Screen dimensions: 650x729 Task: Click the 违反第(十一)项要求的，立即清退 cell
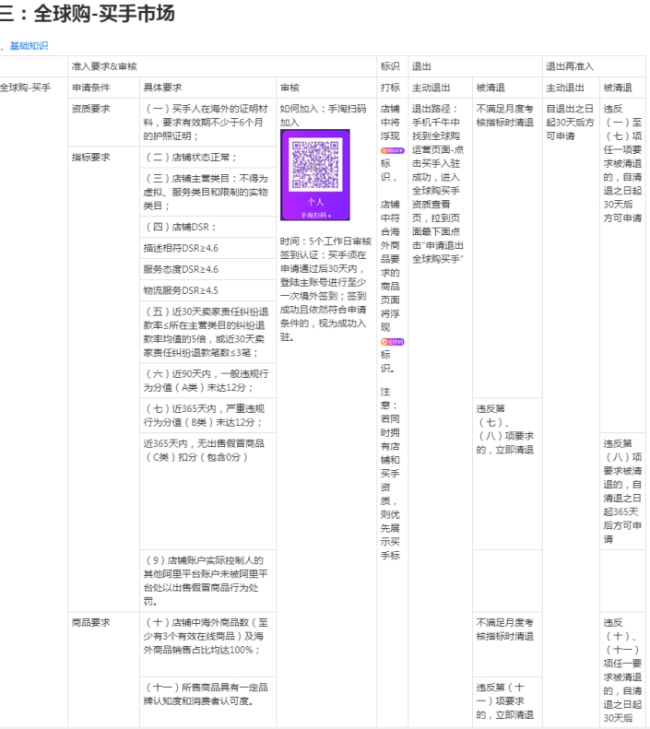click(505, 701)
